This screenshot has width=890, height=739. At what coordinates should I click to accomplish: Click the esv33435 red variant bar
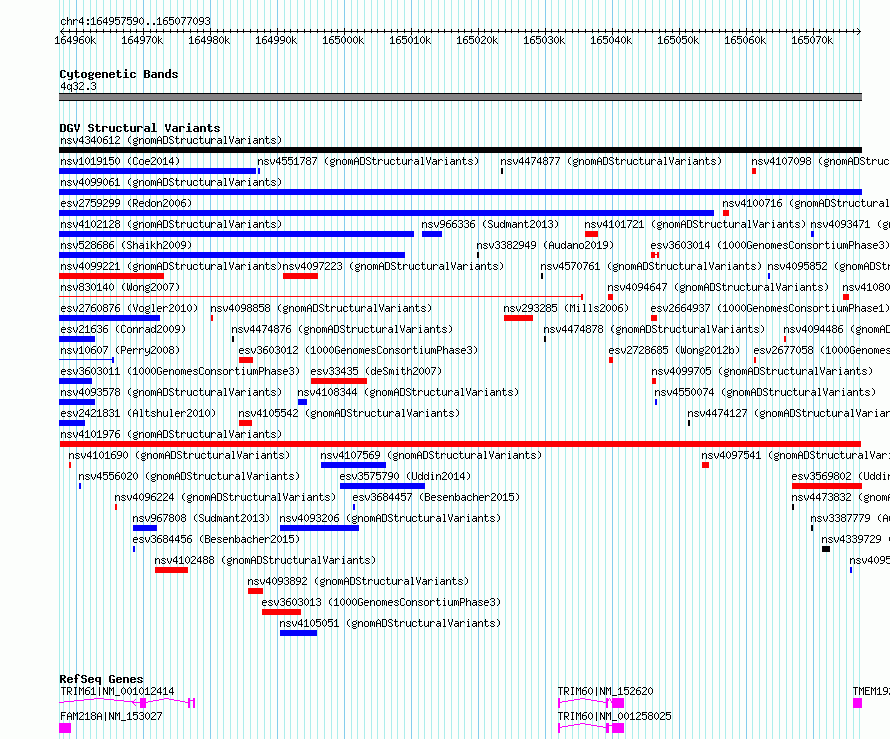pyautogui.click(x=339, y=381)
